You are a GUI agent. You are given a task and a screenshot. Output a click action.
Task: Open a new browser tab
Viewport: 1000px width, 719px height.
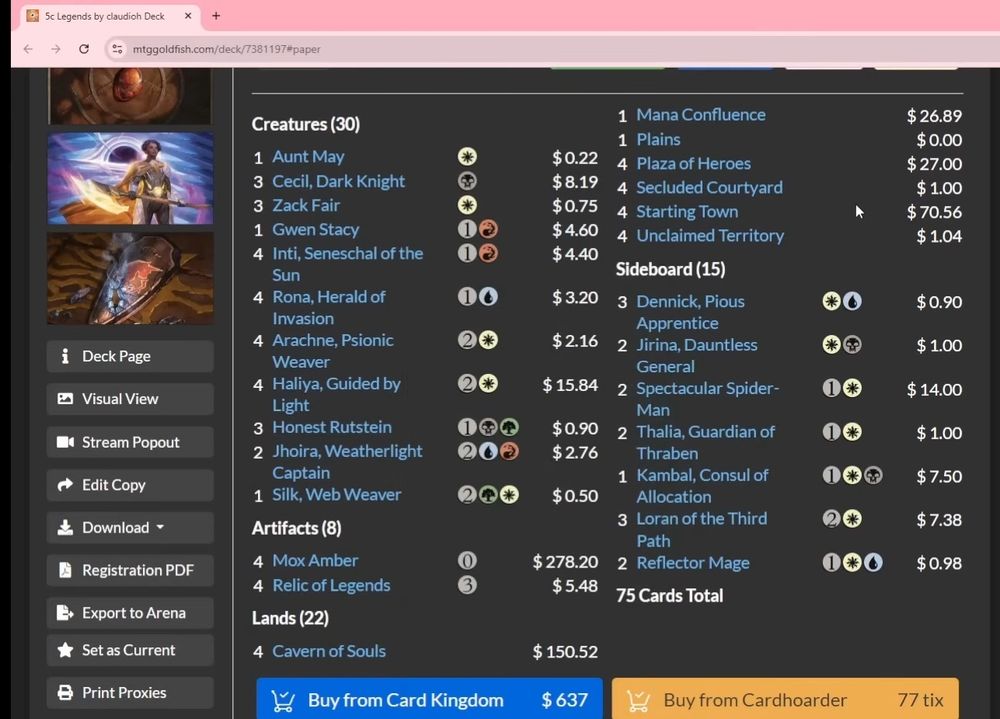pos(216,16)
